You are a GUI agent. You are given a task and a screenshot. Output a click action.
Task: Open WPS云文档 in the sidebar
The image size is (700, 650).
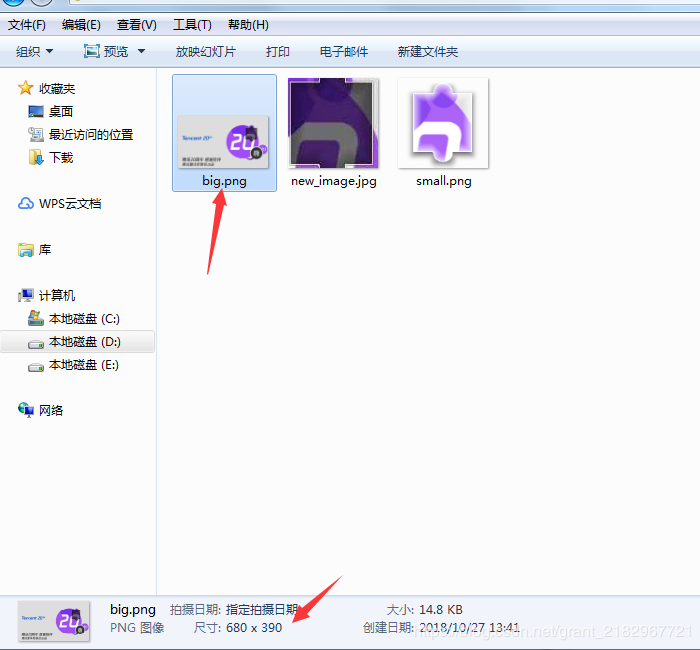pyautogui.click(x=70, y=204)
